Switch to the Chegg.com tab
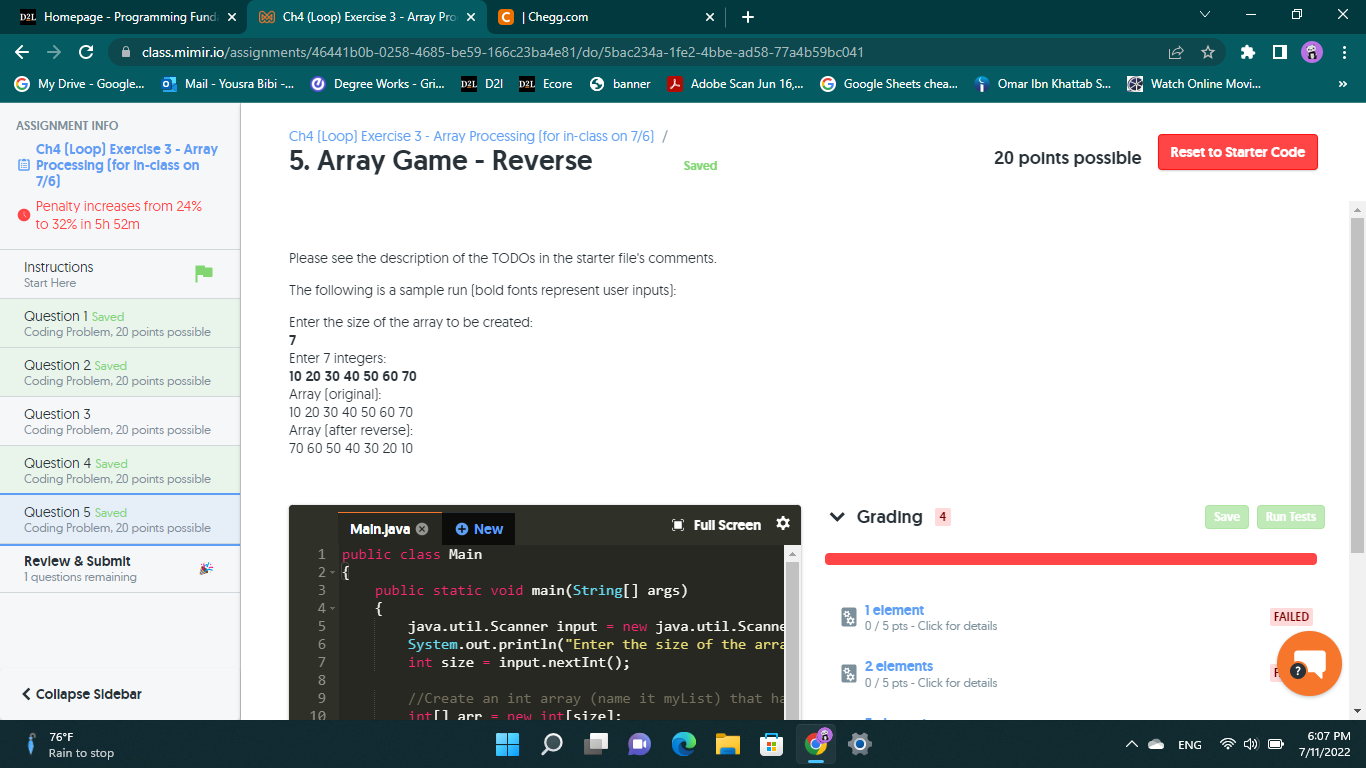Image resolution: width=1366 pixels, height=768 pixels. pos(606,17)
